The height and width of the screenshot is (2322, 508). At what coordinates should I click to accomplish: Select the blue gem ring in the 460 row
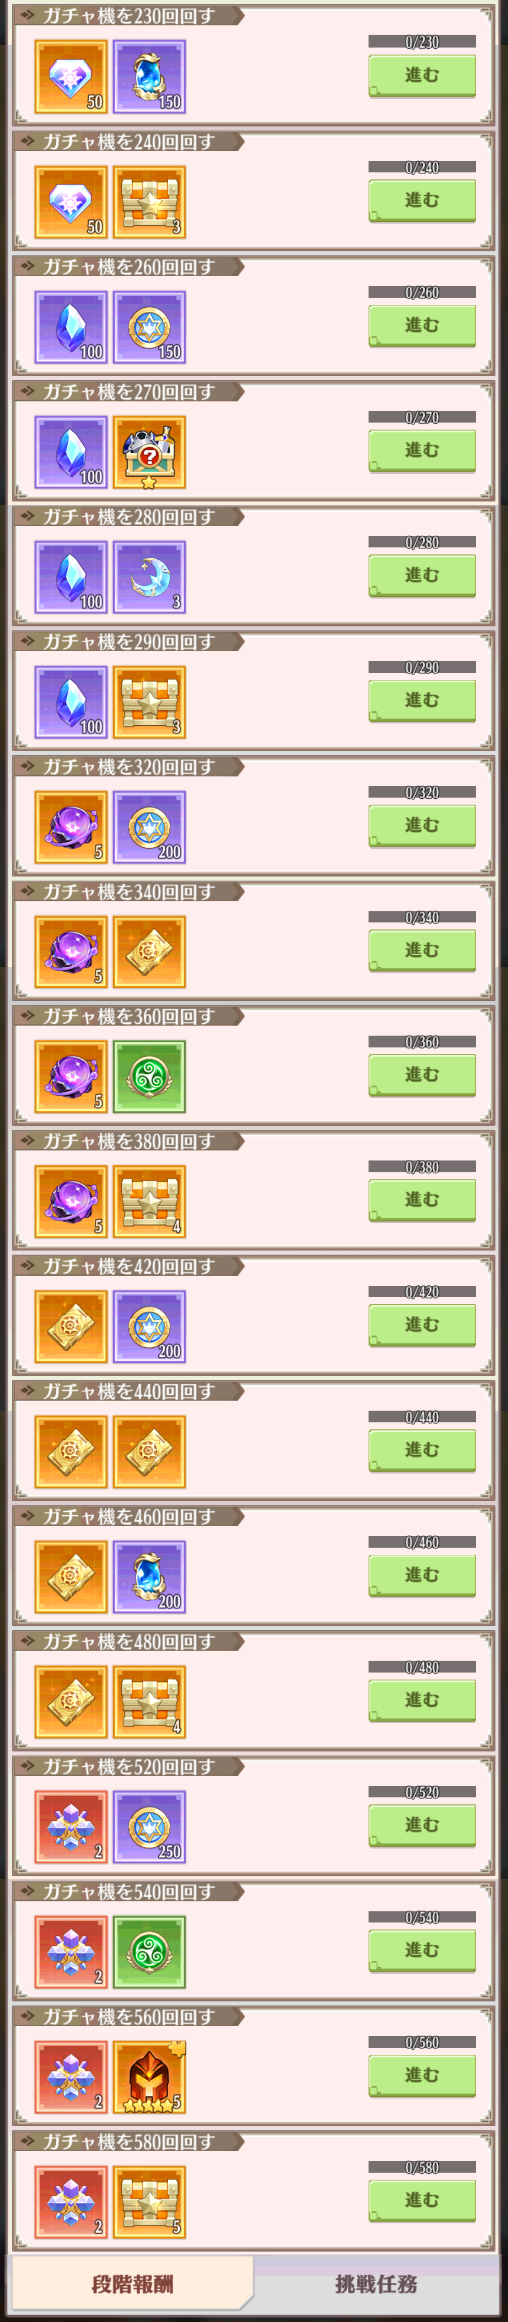point(149,1576)
